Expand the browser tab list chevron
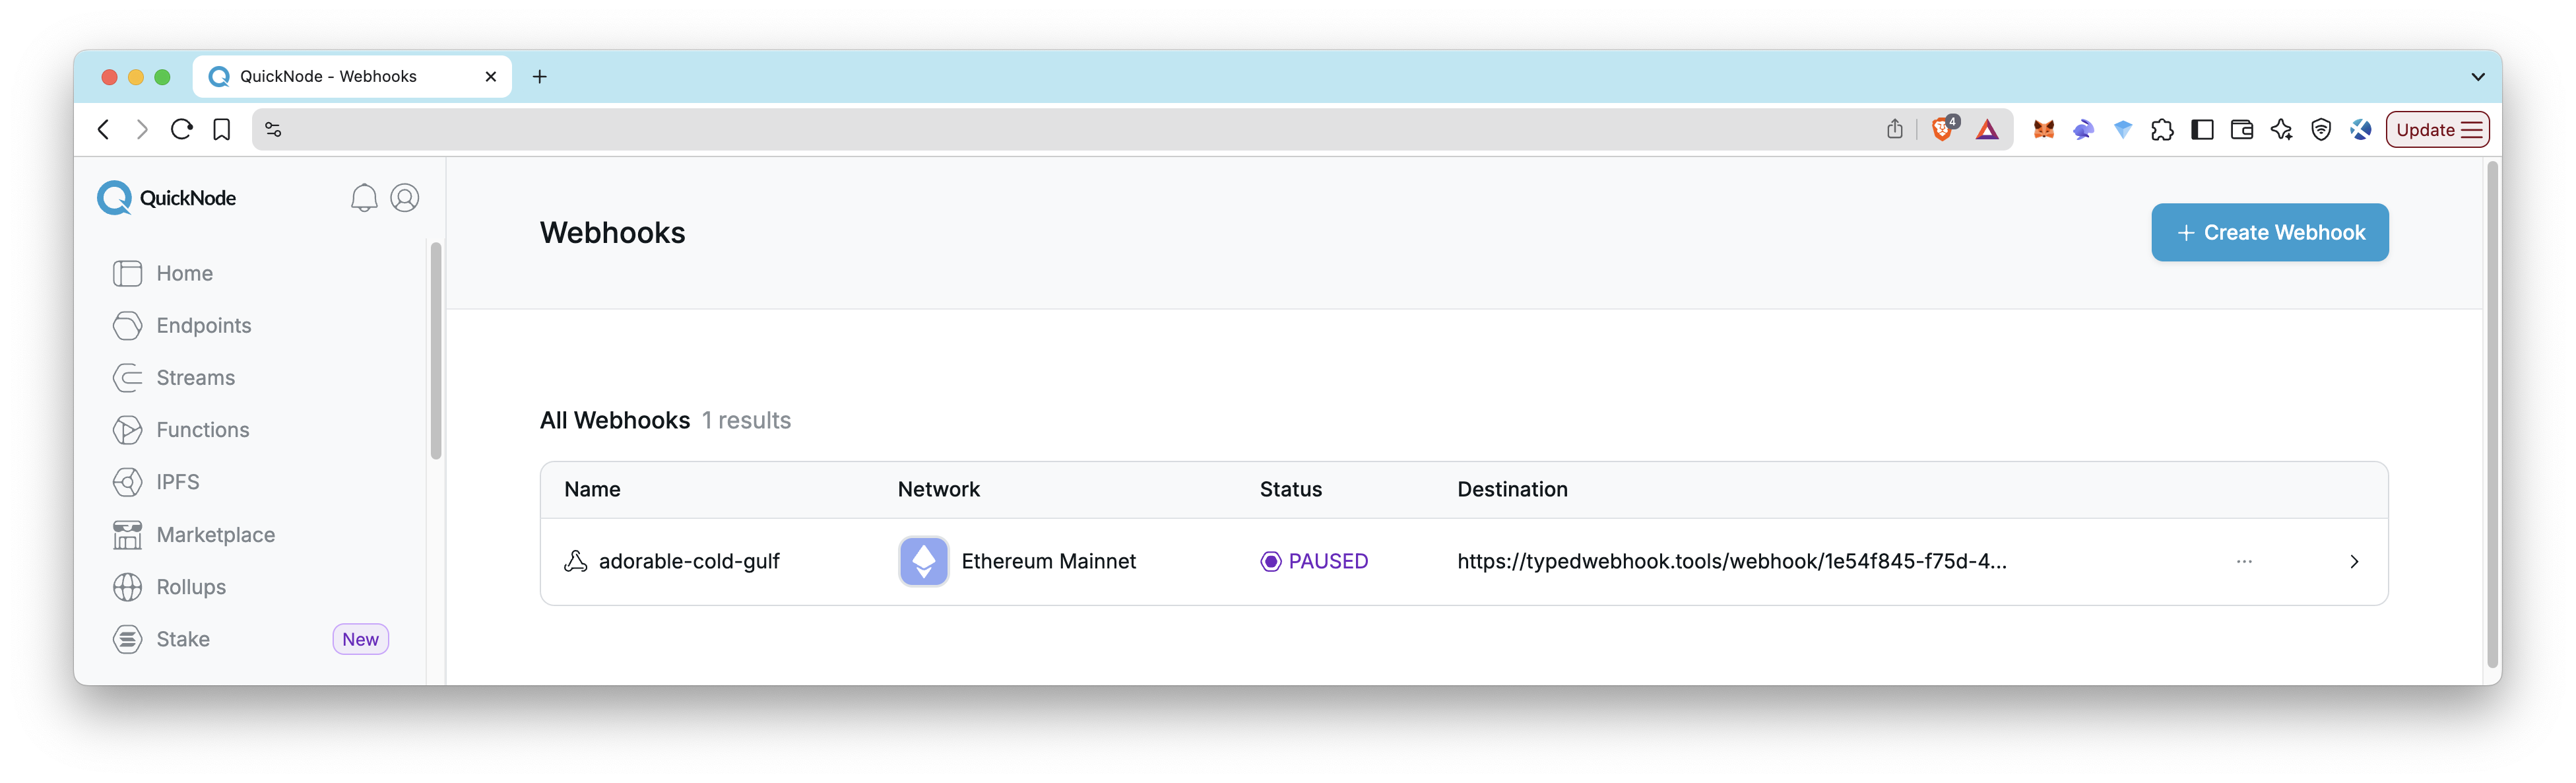 click(2477, 76)
